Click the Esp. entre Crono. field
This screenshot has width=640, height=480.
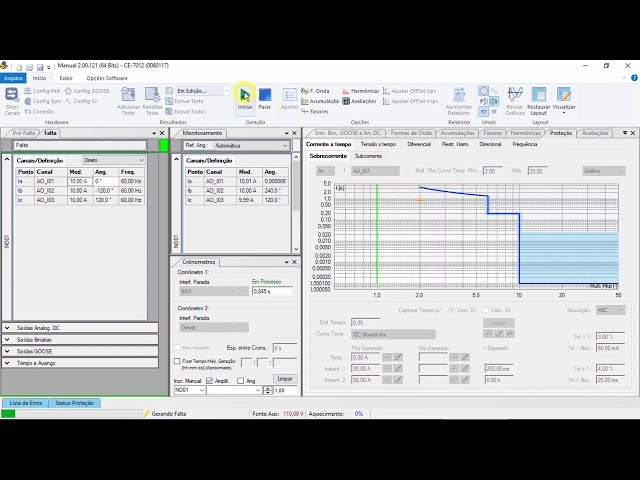click(x=285, y=348)
